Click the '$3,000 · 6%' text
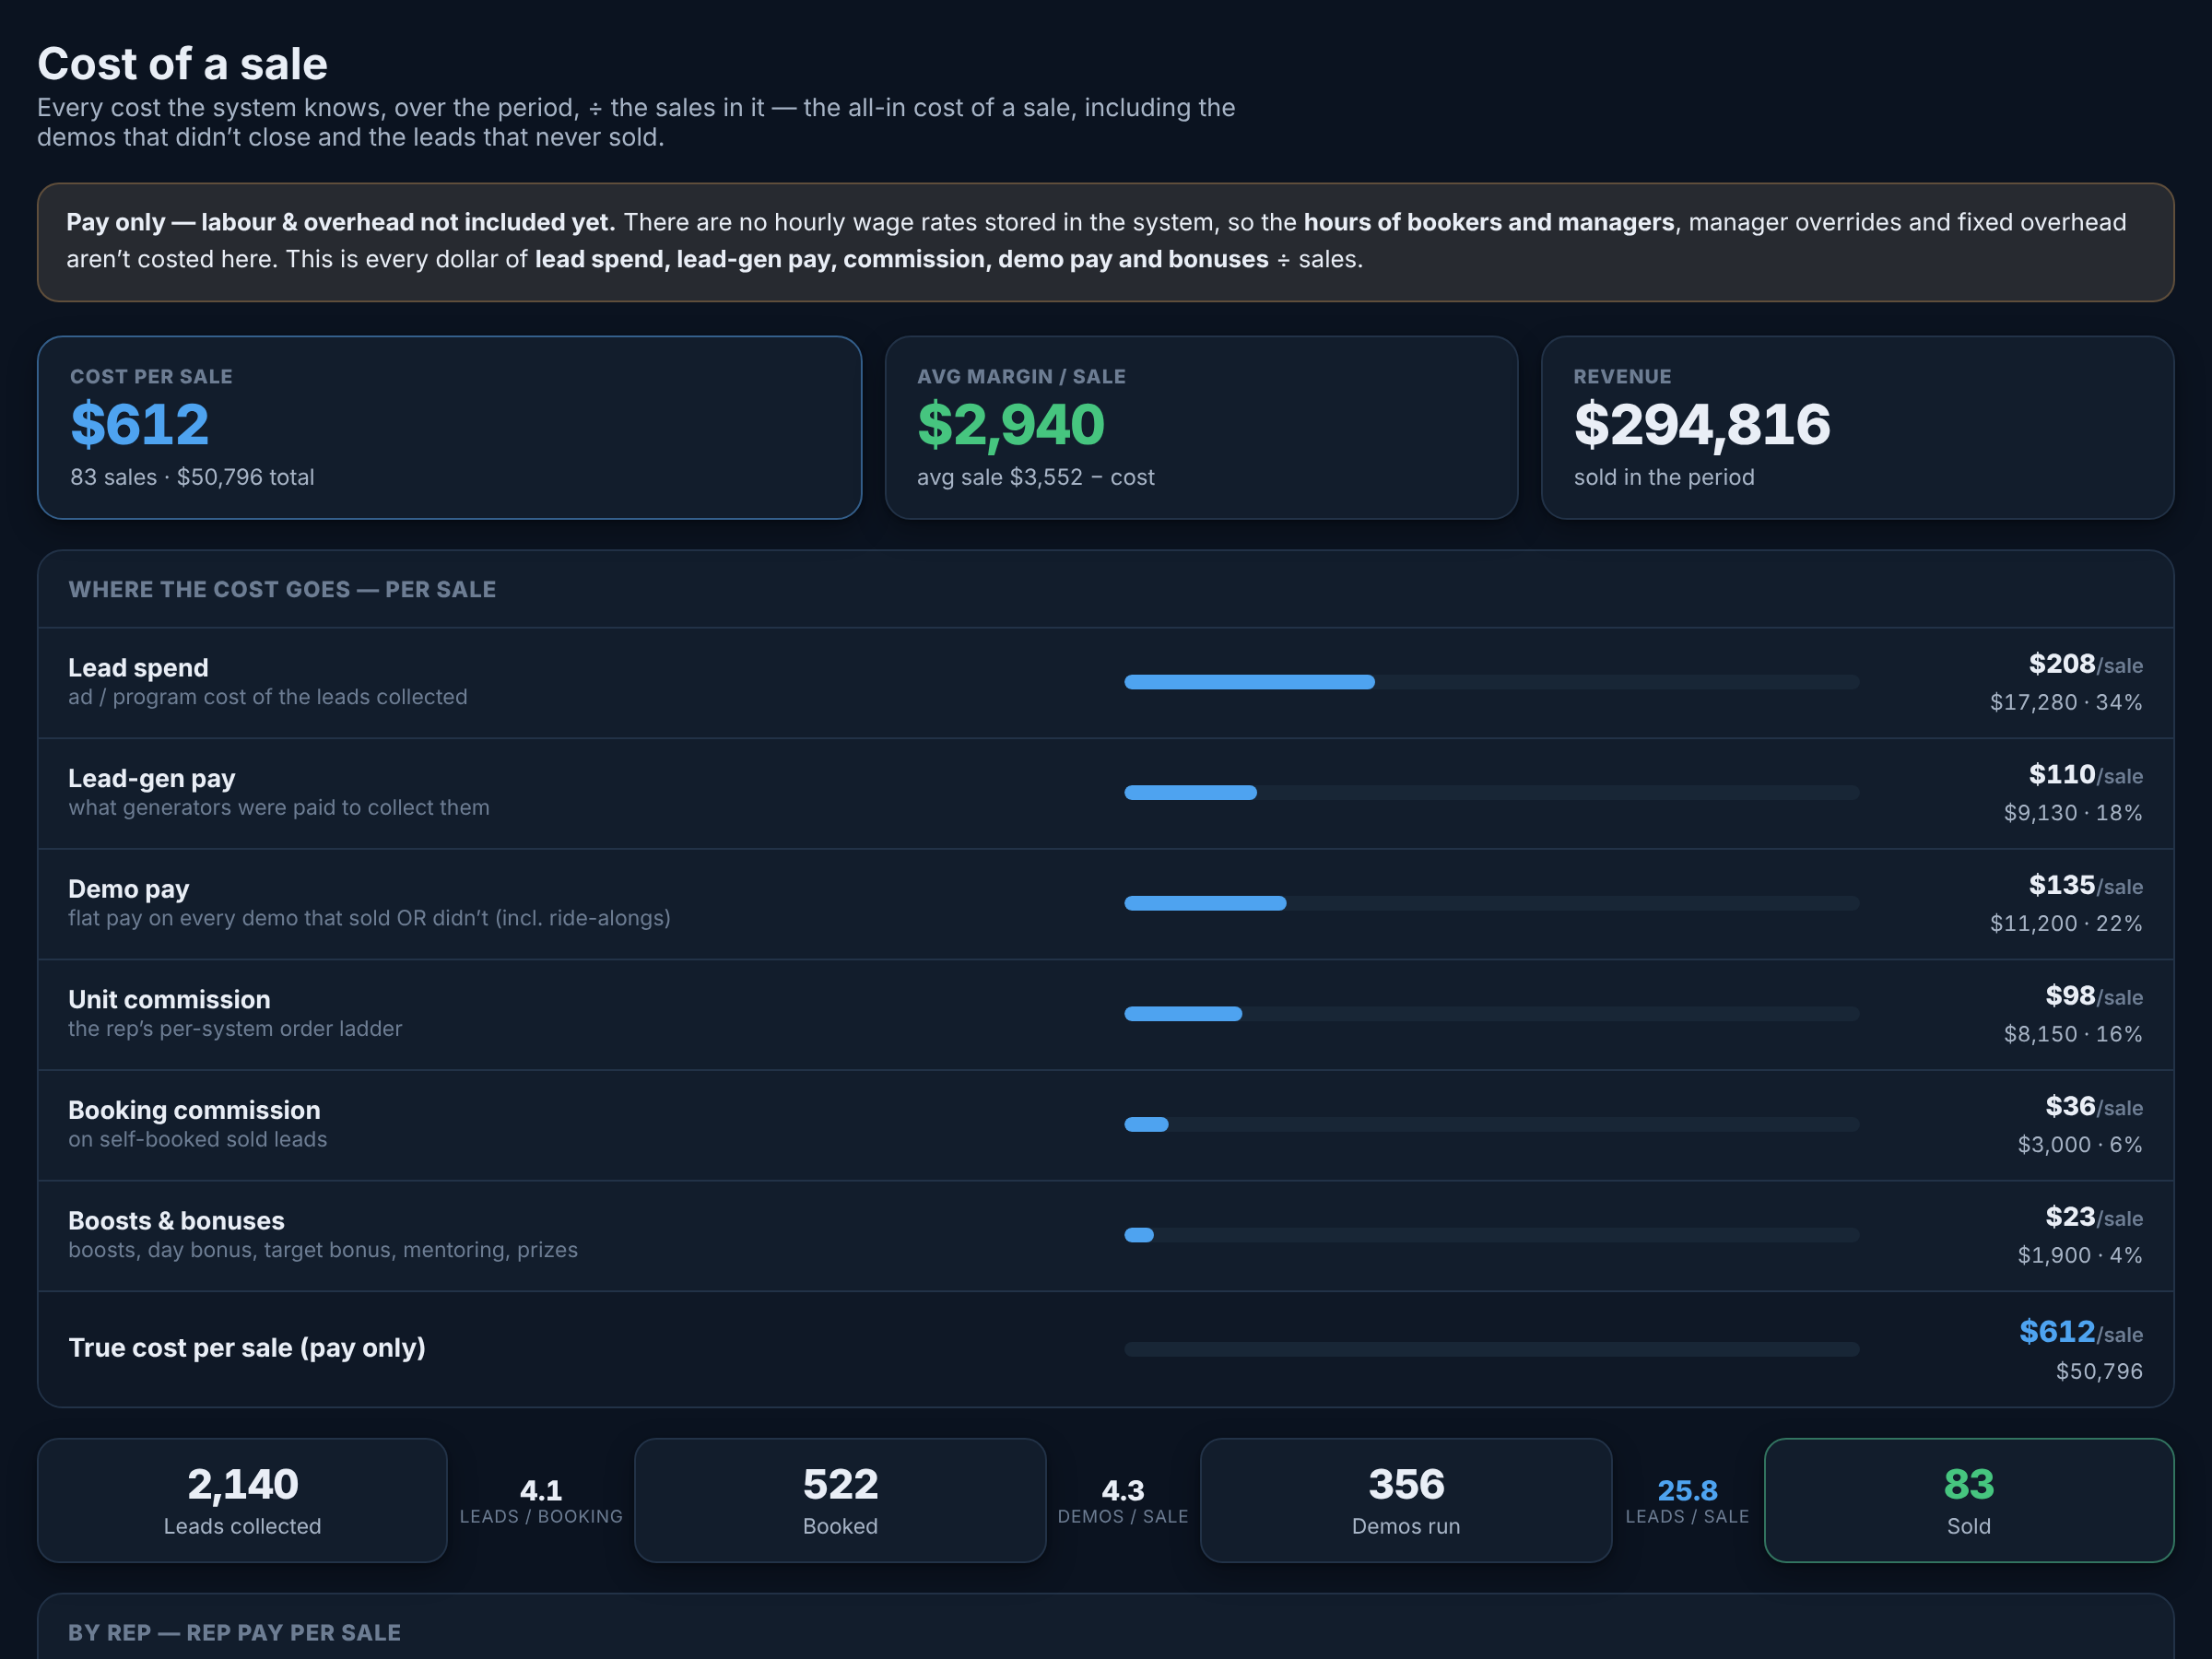Viewport: 2212px width, 1659px height. (2080, 1144)
